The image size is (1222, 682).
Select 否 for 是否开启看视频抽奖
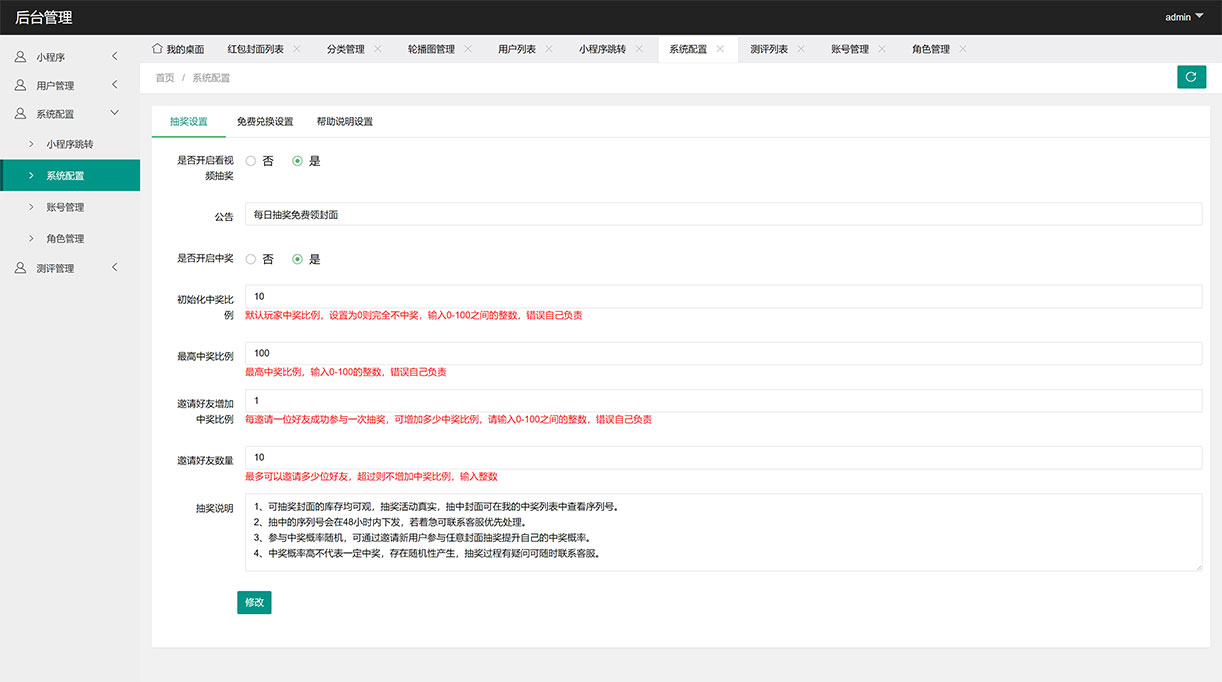(251, 161)
